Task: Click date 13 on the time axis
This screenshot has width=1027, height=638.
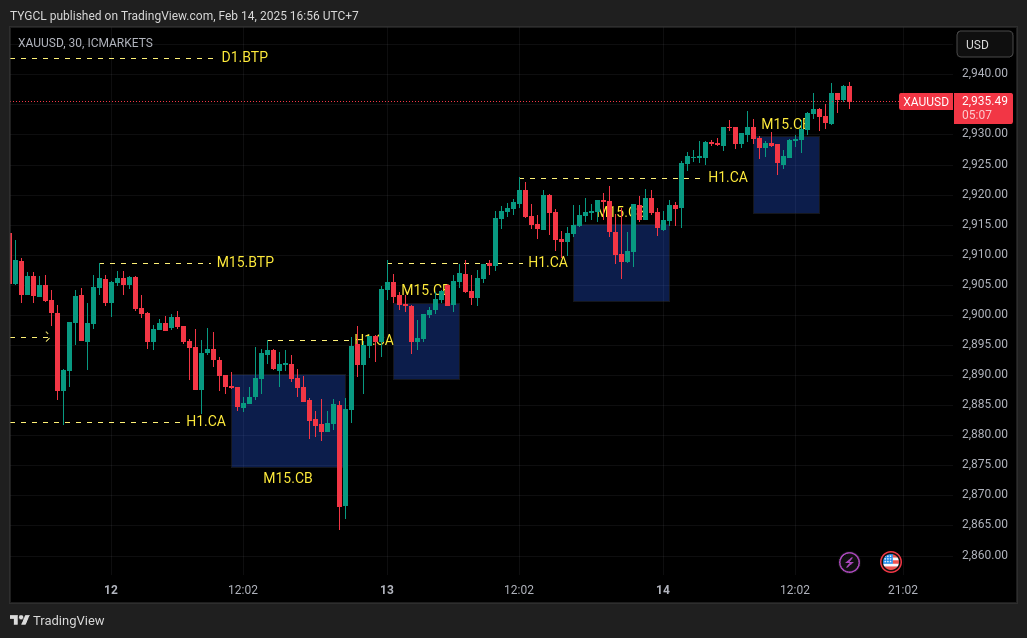Action: click(x=387, y=590)
